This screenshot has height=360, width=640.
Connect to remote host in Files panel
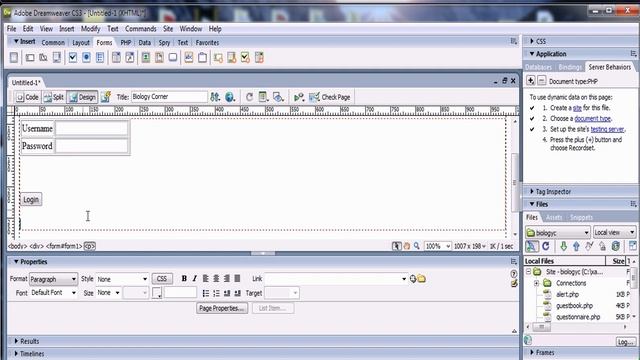coord(531,246)
